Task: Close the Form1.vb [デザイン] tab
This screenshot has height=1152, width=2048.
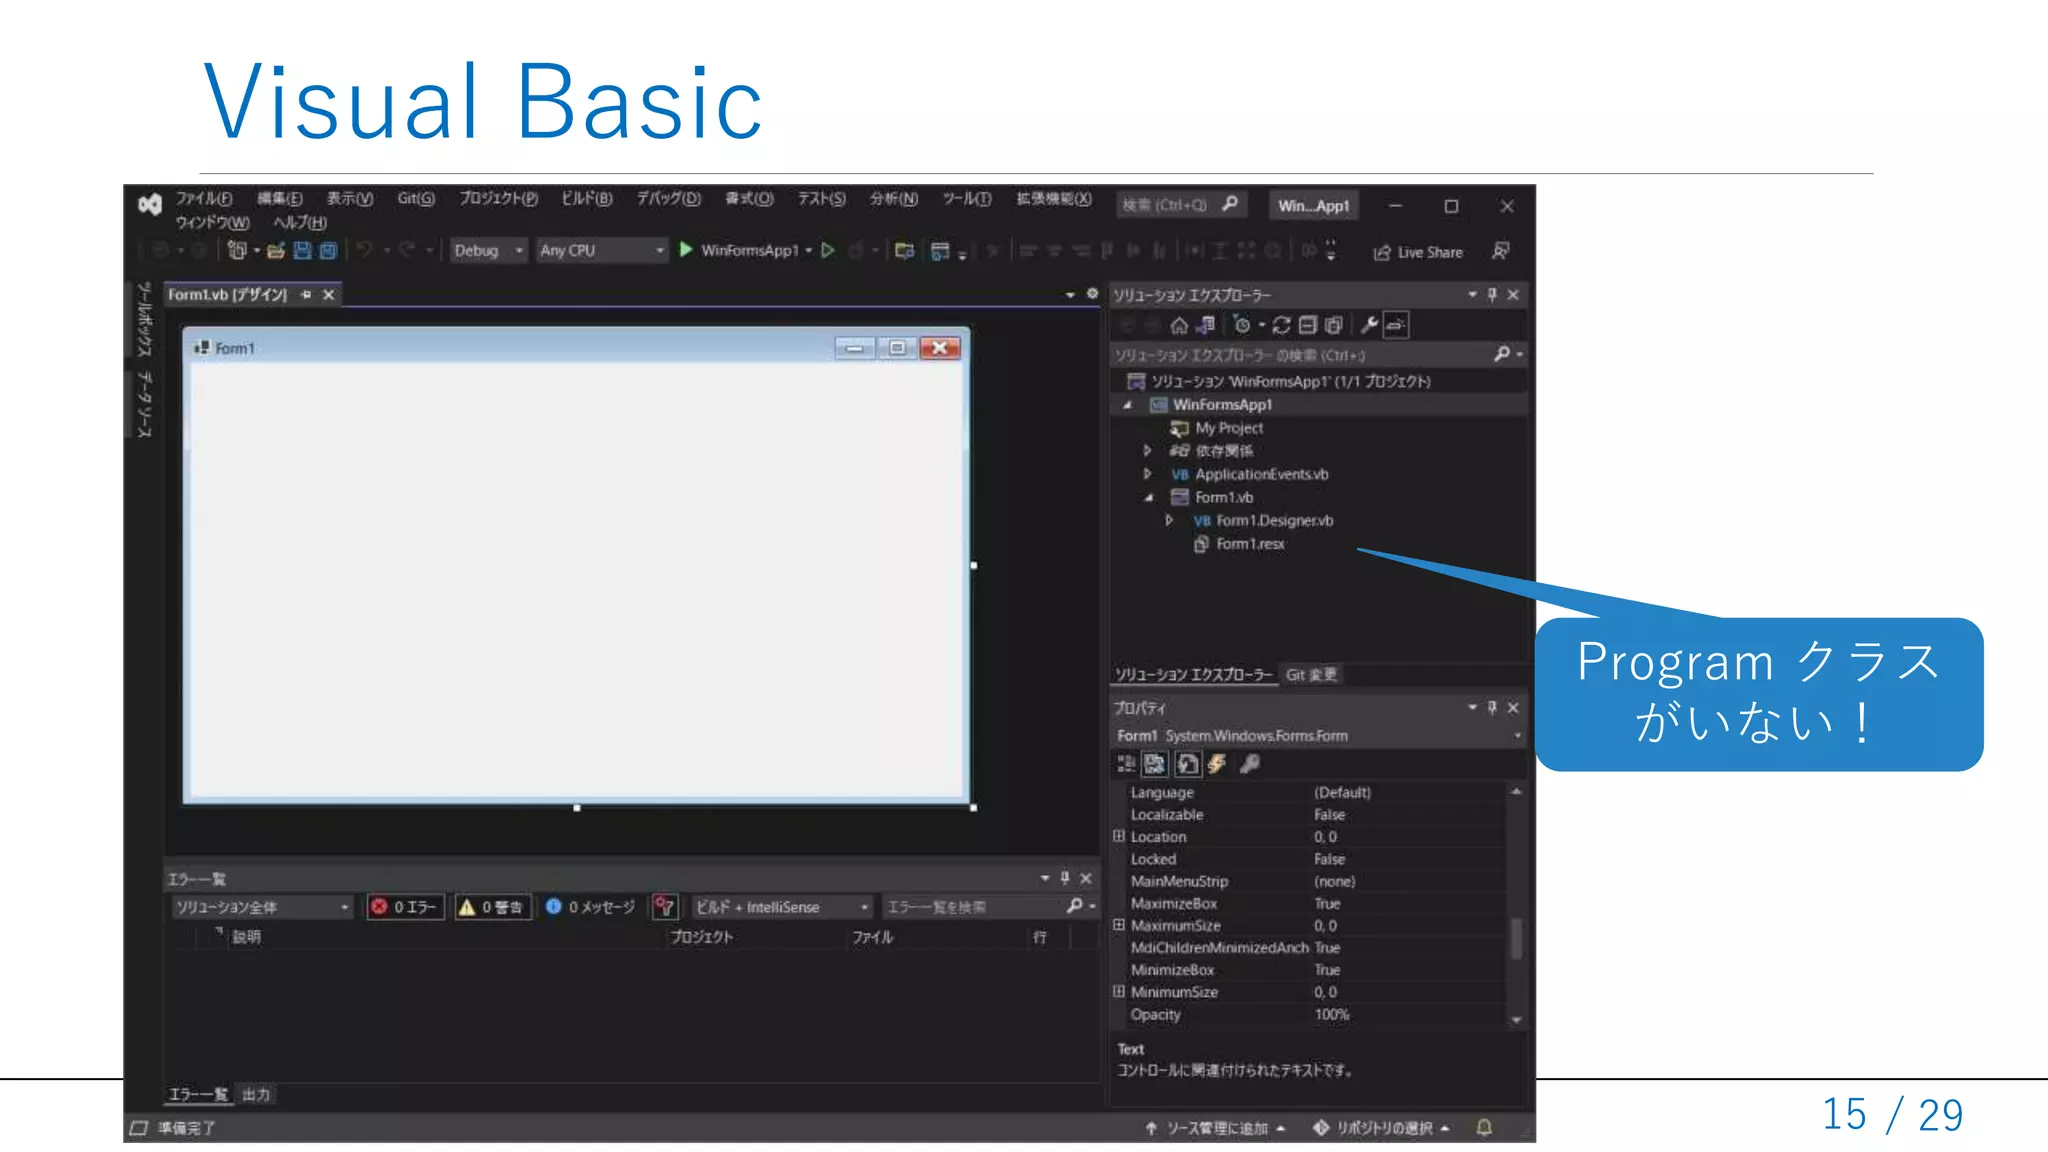Action: 328,294
